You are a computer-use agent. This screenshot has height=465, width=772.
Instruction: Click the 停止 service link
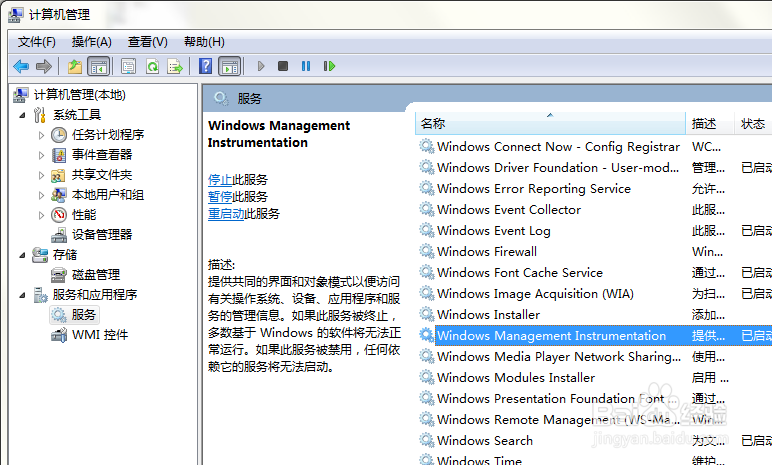click(220, 180)
